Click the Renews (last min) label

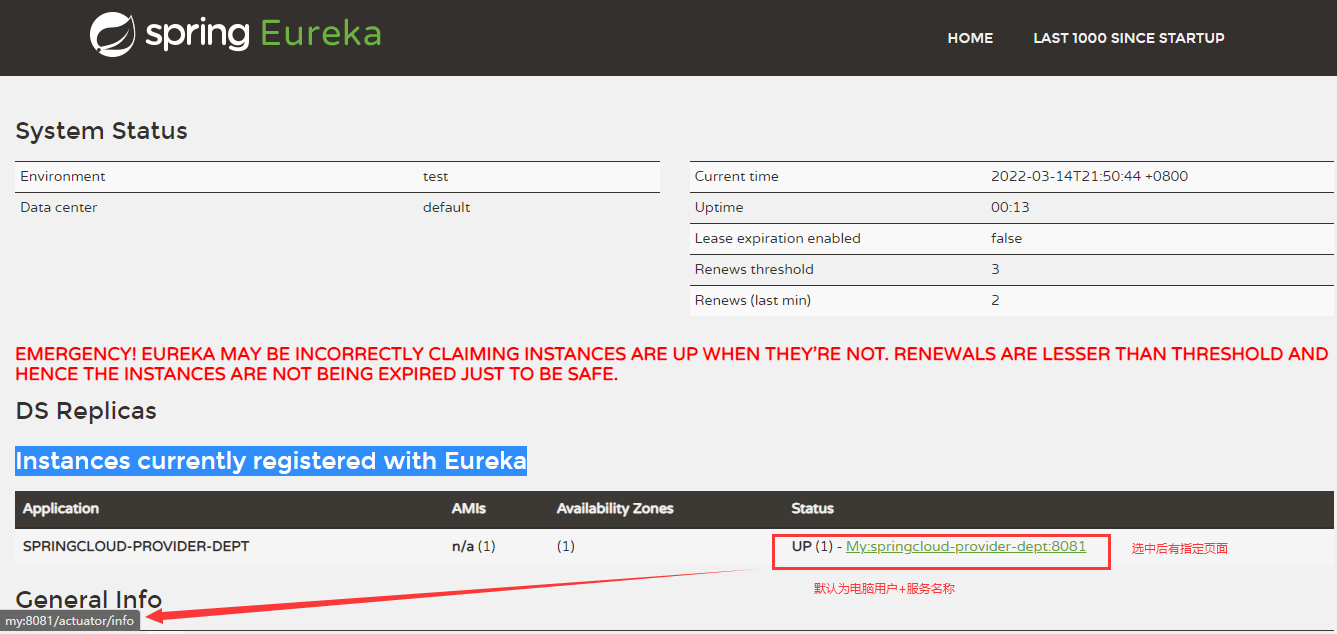click(753, 300)
